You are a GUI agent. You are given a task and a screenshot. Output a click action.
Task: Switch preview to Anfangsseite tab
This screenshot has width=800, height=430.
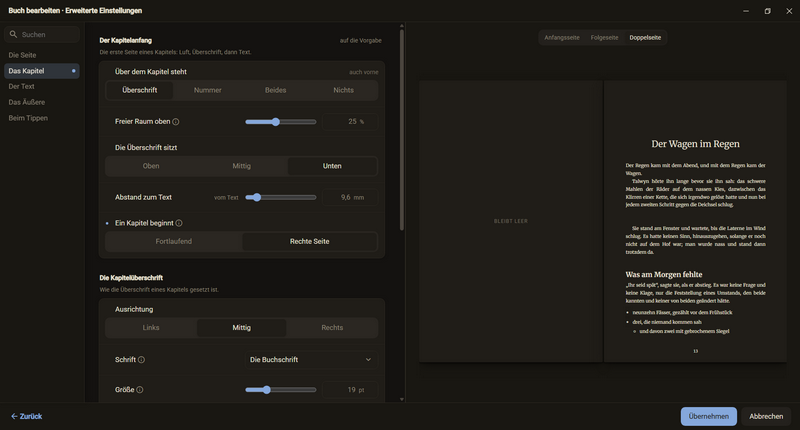562,38
